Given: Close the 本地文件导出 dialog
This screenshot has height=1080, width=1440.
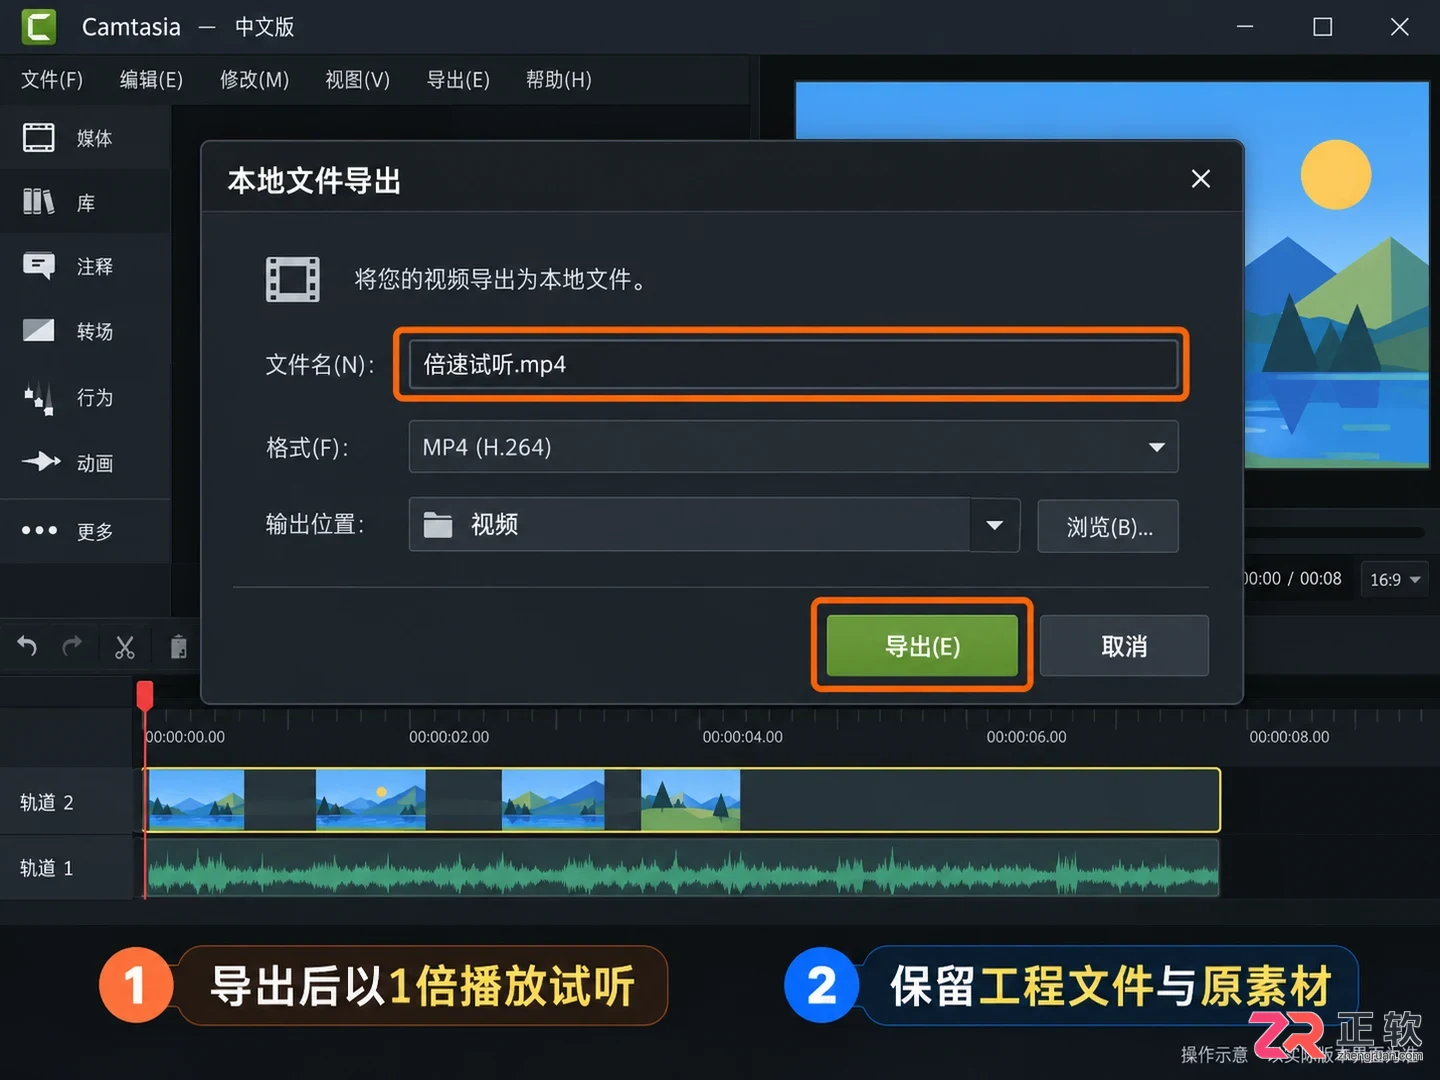Looking at the screenshot, I should tap(1201, 179).
